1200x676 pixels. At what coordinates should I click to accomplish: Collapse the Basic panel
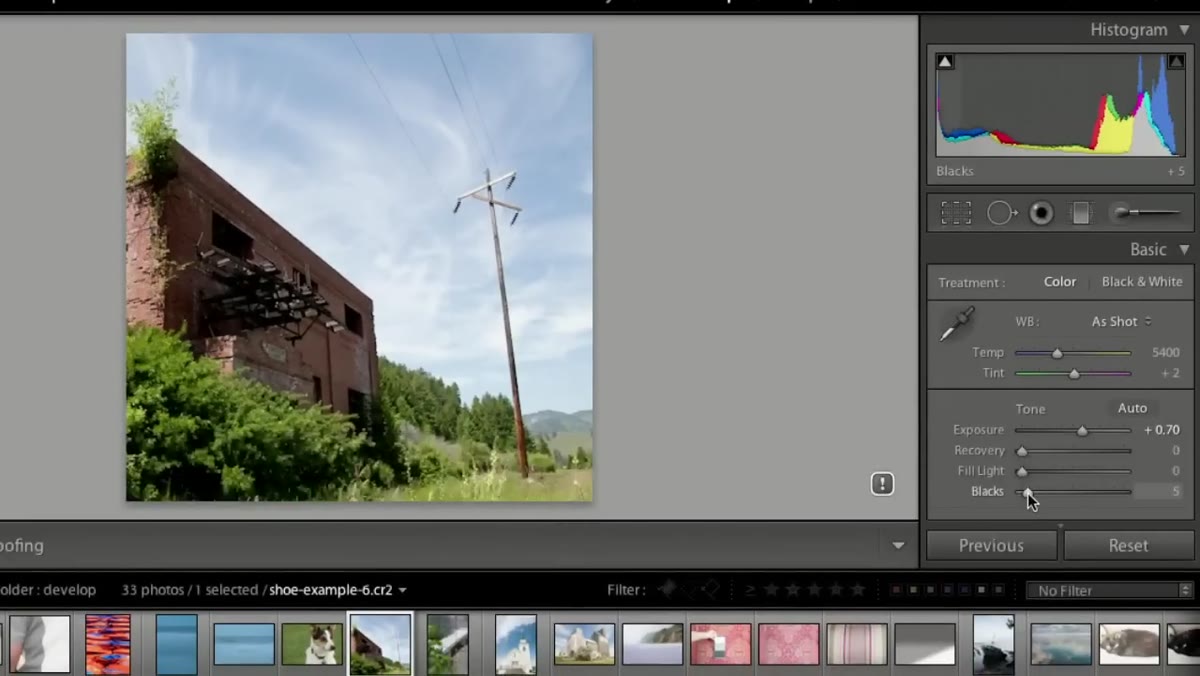pyautogui.click(x=1184, y=250)
